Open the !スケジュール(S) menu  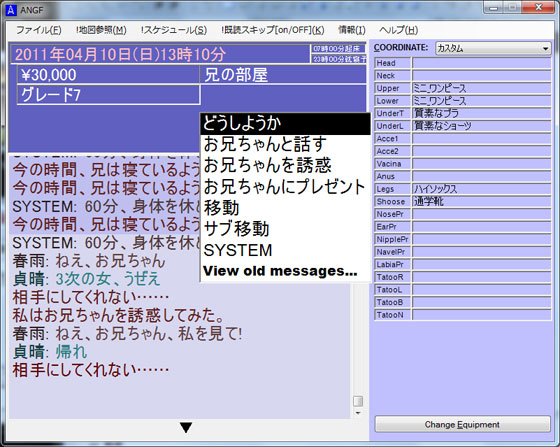(x=174, y=30)
